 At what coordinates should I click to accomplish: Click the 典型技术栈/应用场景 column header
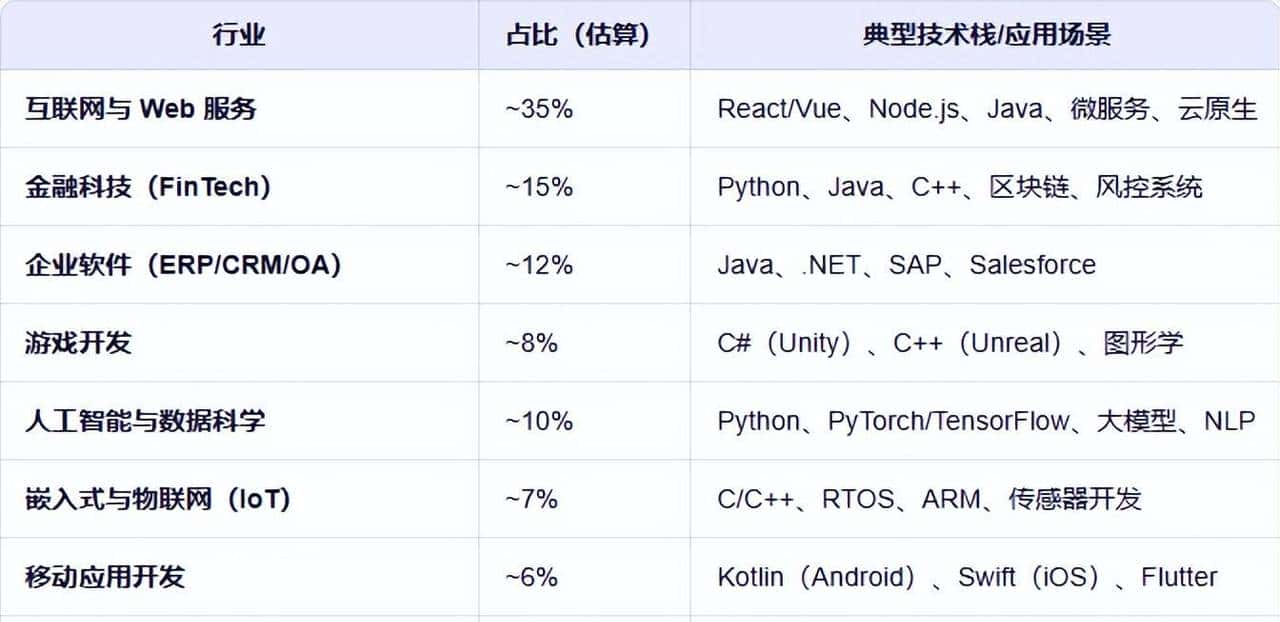click(986, 35)
